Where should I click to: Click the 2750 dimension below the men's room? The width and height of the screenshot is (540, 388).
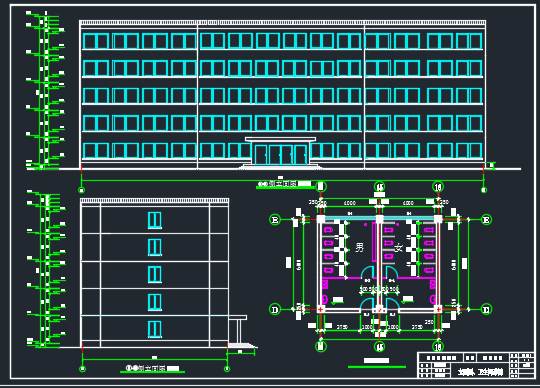click(x=342, y=327)
